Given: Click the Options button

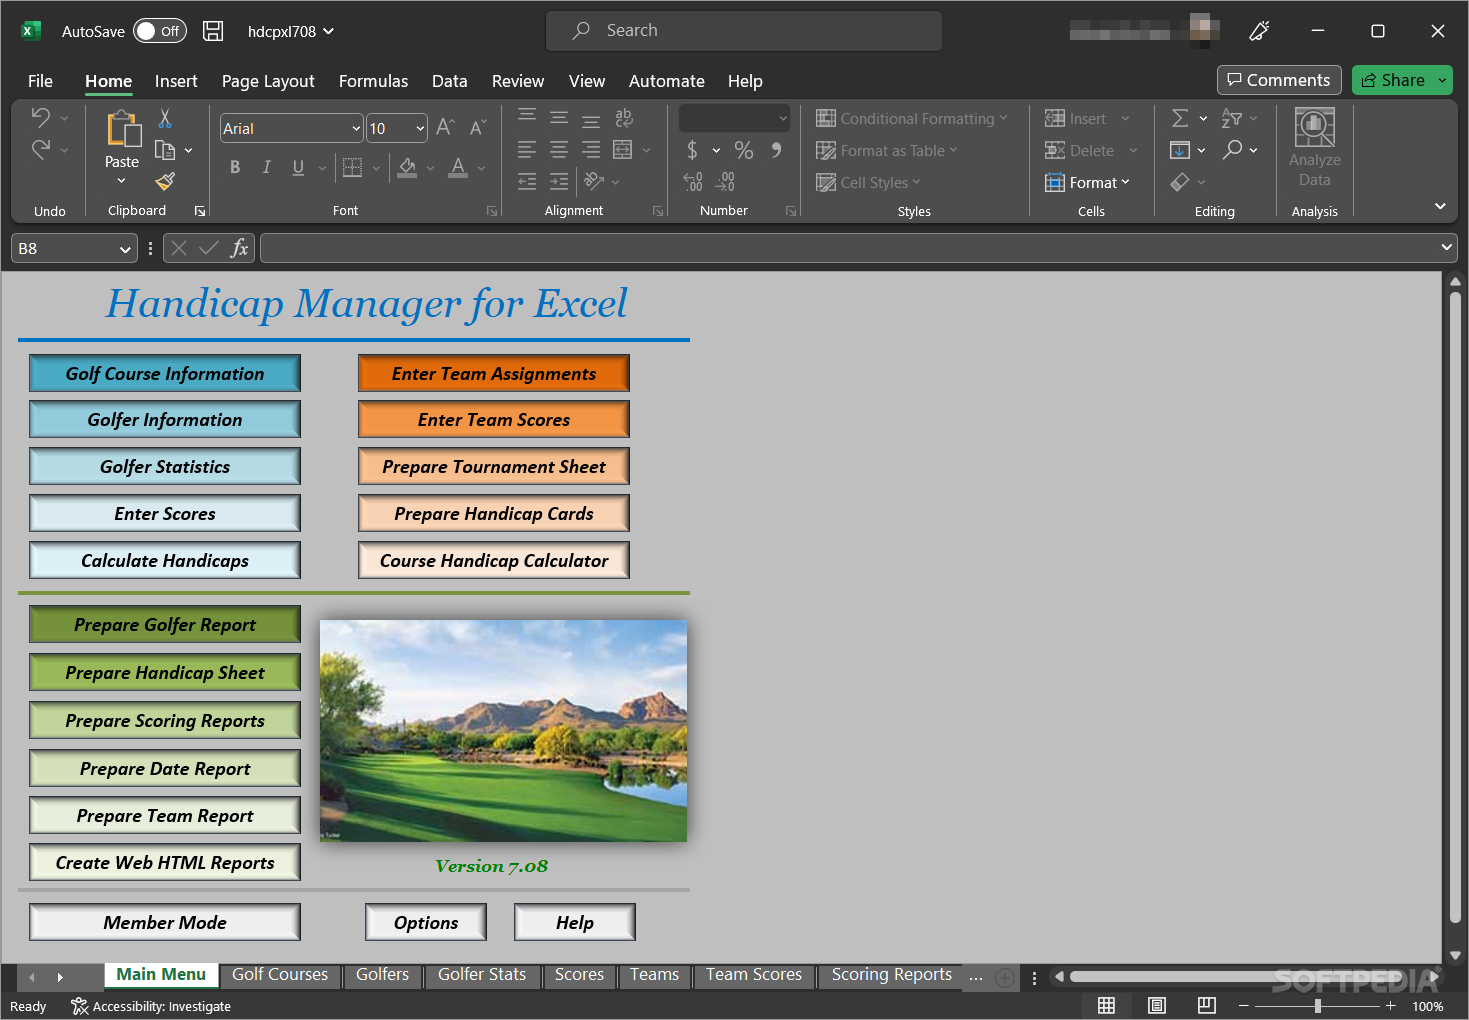Looking at the screenshot, I should click(426, 922).
